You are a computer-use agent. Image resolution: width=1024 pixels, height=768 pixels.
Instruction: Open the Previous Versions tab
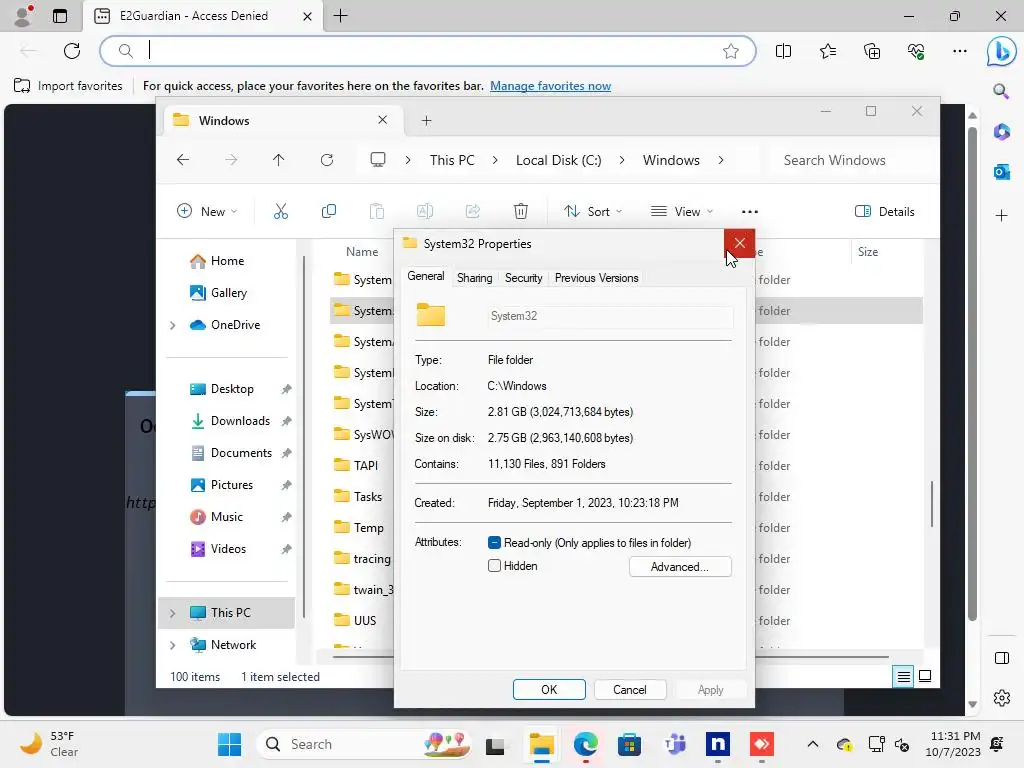pos(596,278)
